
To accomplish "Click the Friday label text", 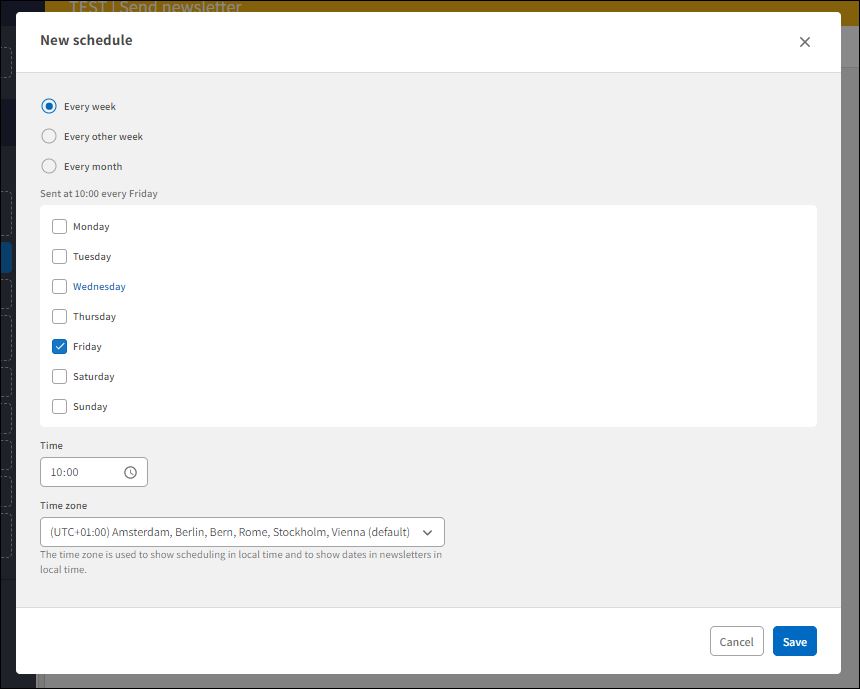I will pyautogui.click(x=87, y=346).
